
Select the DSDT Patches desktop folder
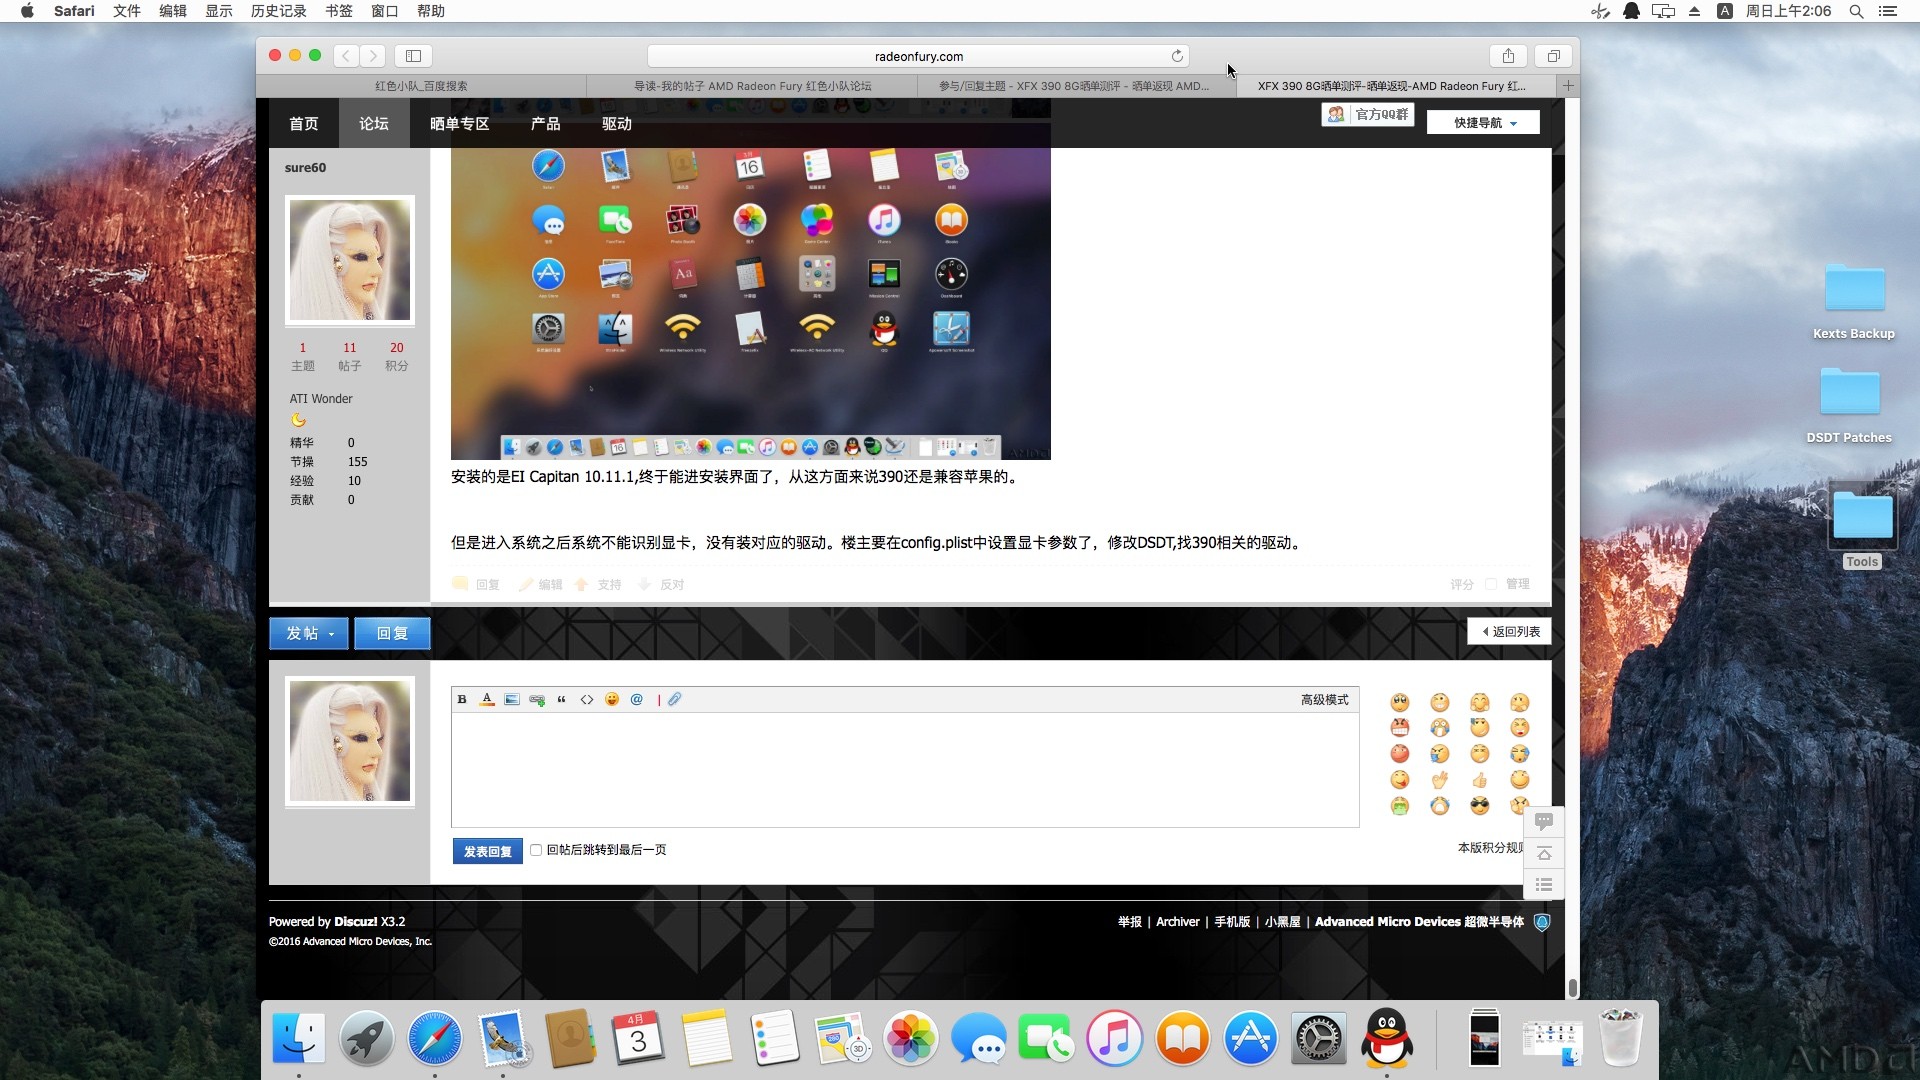1849,404
